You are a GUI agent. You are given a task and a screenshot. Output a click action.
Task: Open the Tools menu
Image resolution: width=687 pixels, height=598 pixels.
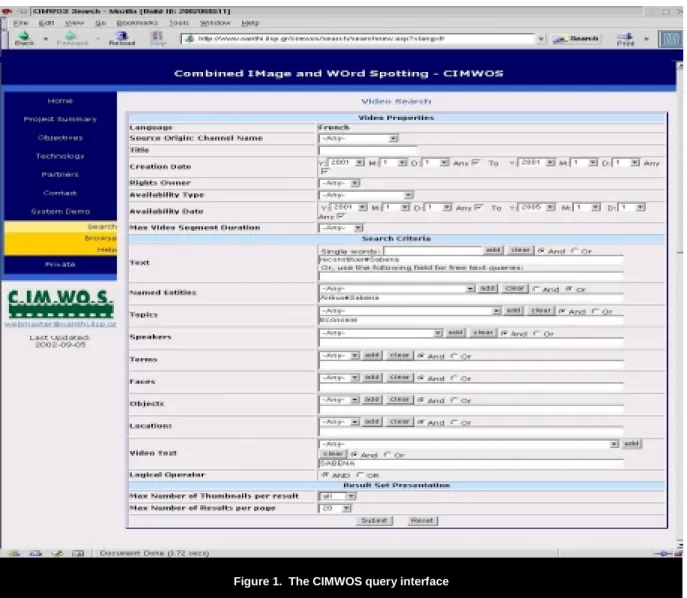click(179, 23)
